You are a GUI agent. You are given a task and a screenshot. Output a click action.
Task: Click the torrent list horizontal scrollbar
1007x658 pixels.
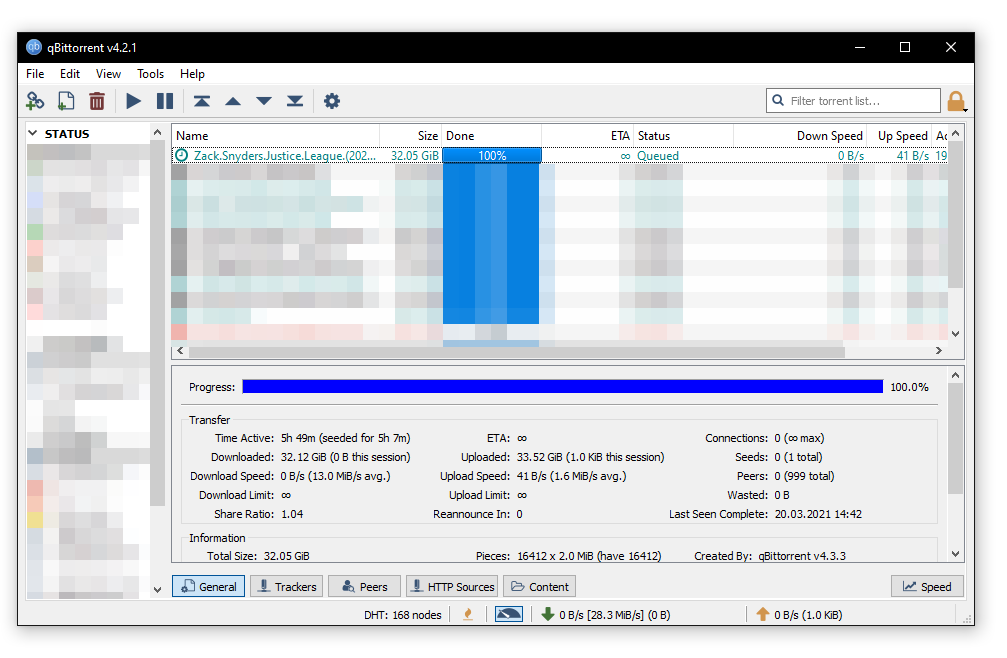point(517,351)
